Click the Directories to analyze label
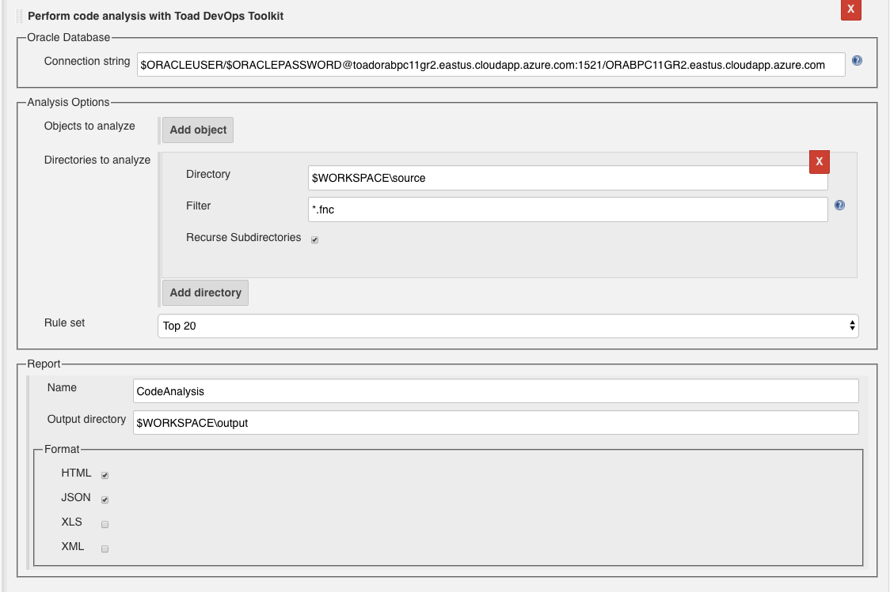This screenshot has width=890, height=592. [x=97, y=160]
